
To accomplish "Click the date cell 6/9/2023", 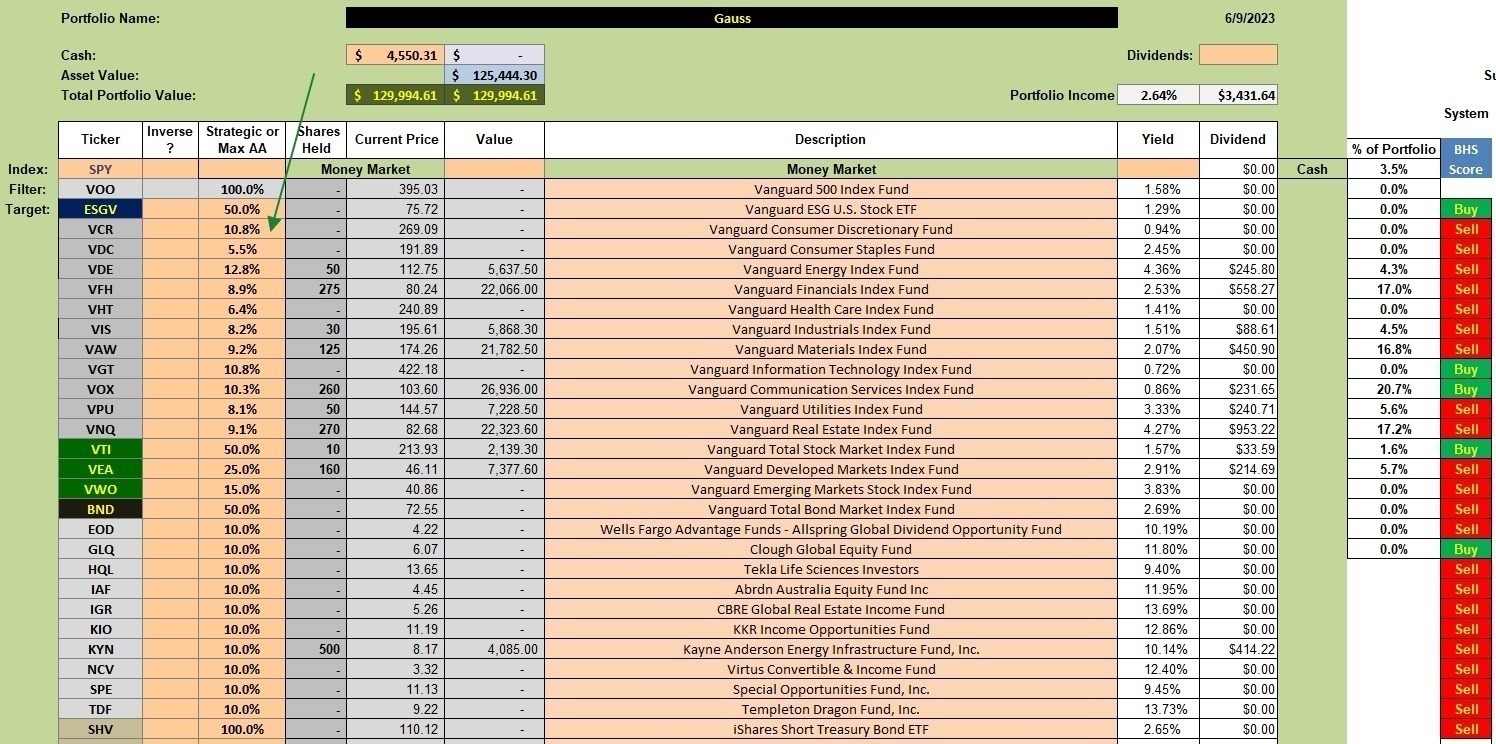I will pyautogui.click(x=1238, y=18).
